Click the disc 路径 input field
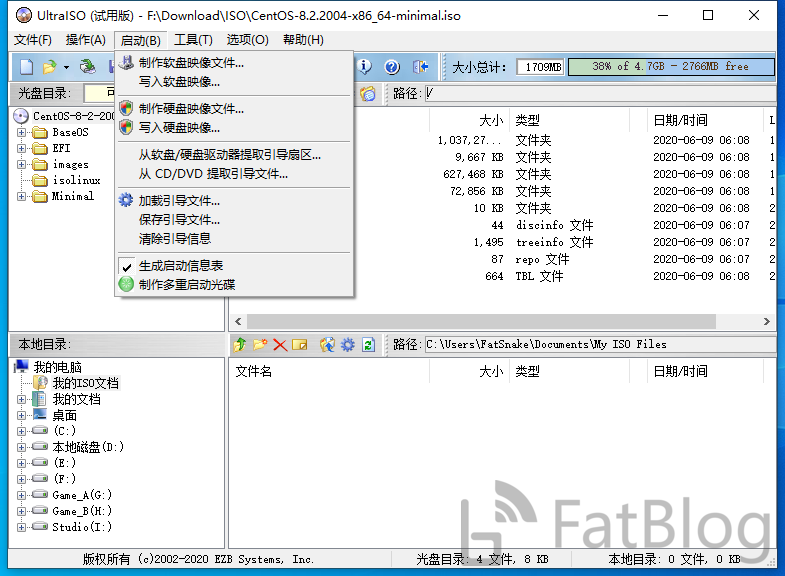Image resolution: width=785 pixels, height=576 pixels. tap(600, 94)
